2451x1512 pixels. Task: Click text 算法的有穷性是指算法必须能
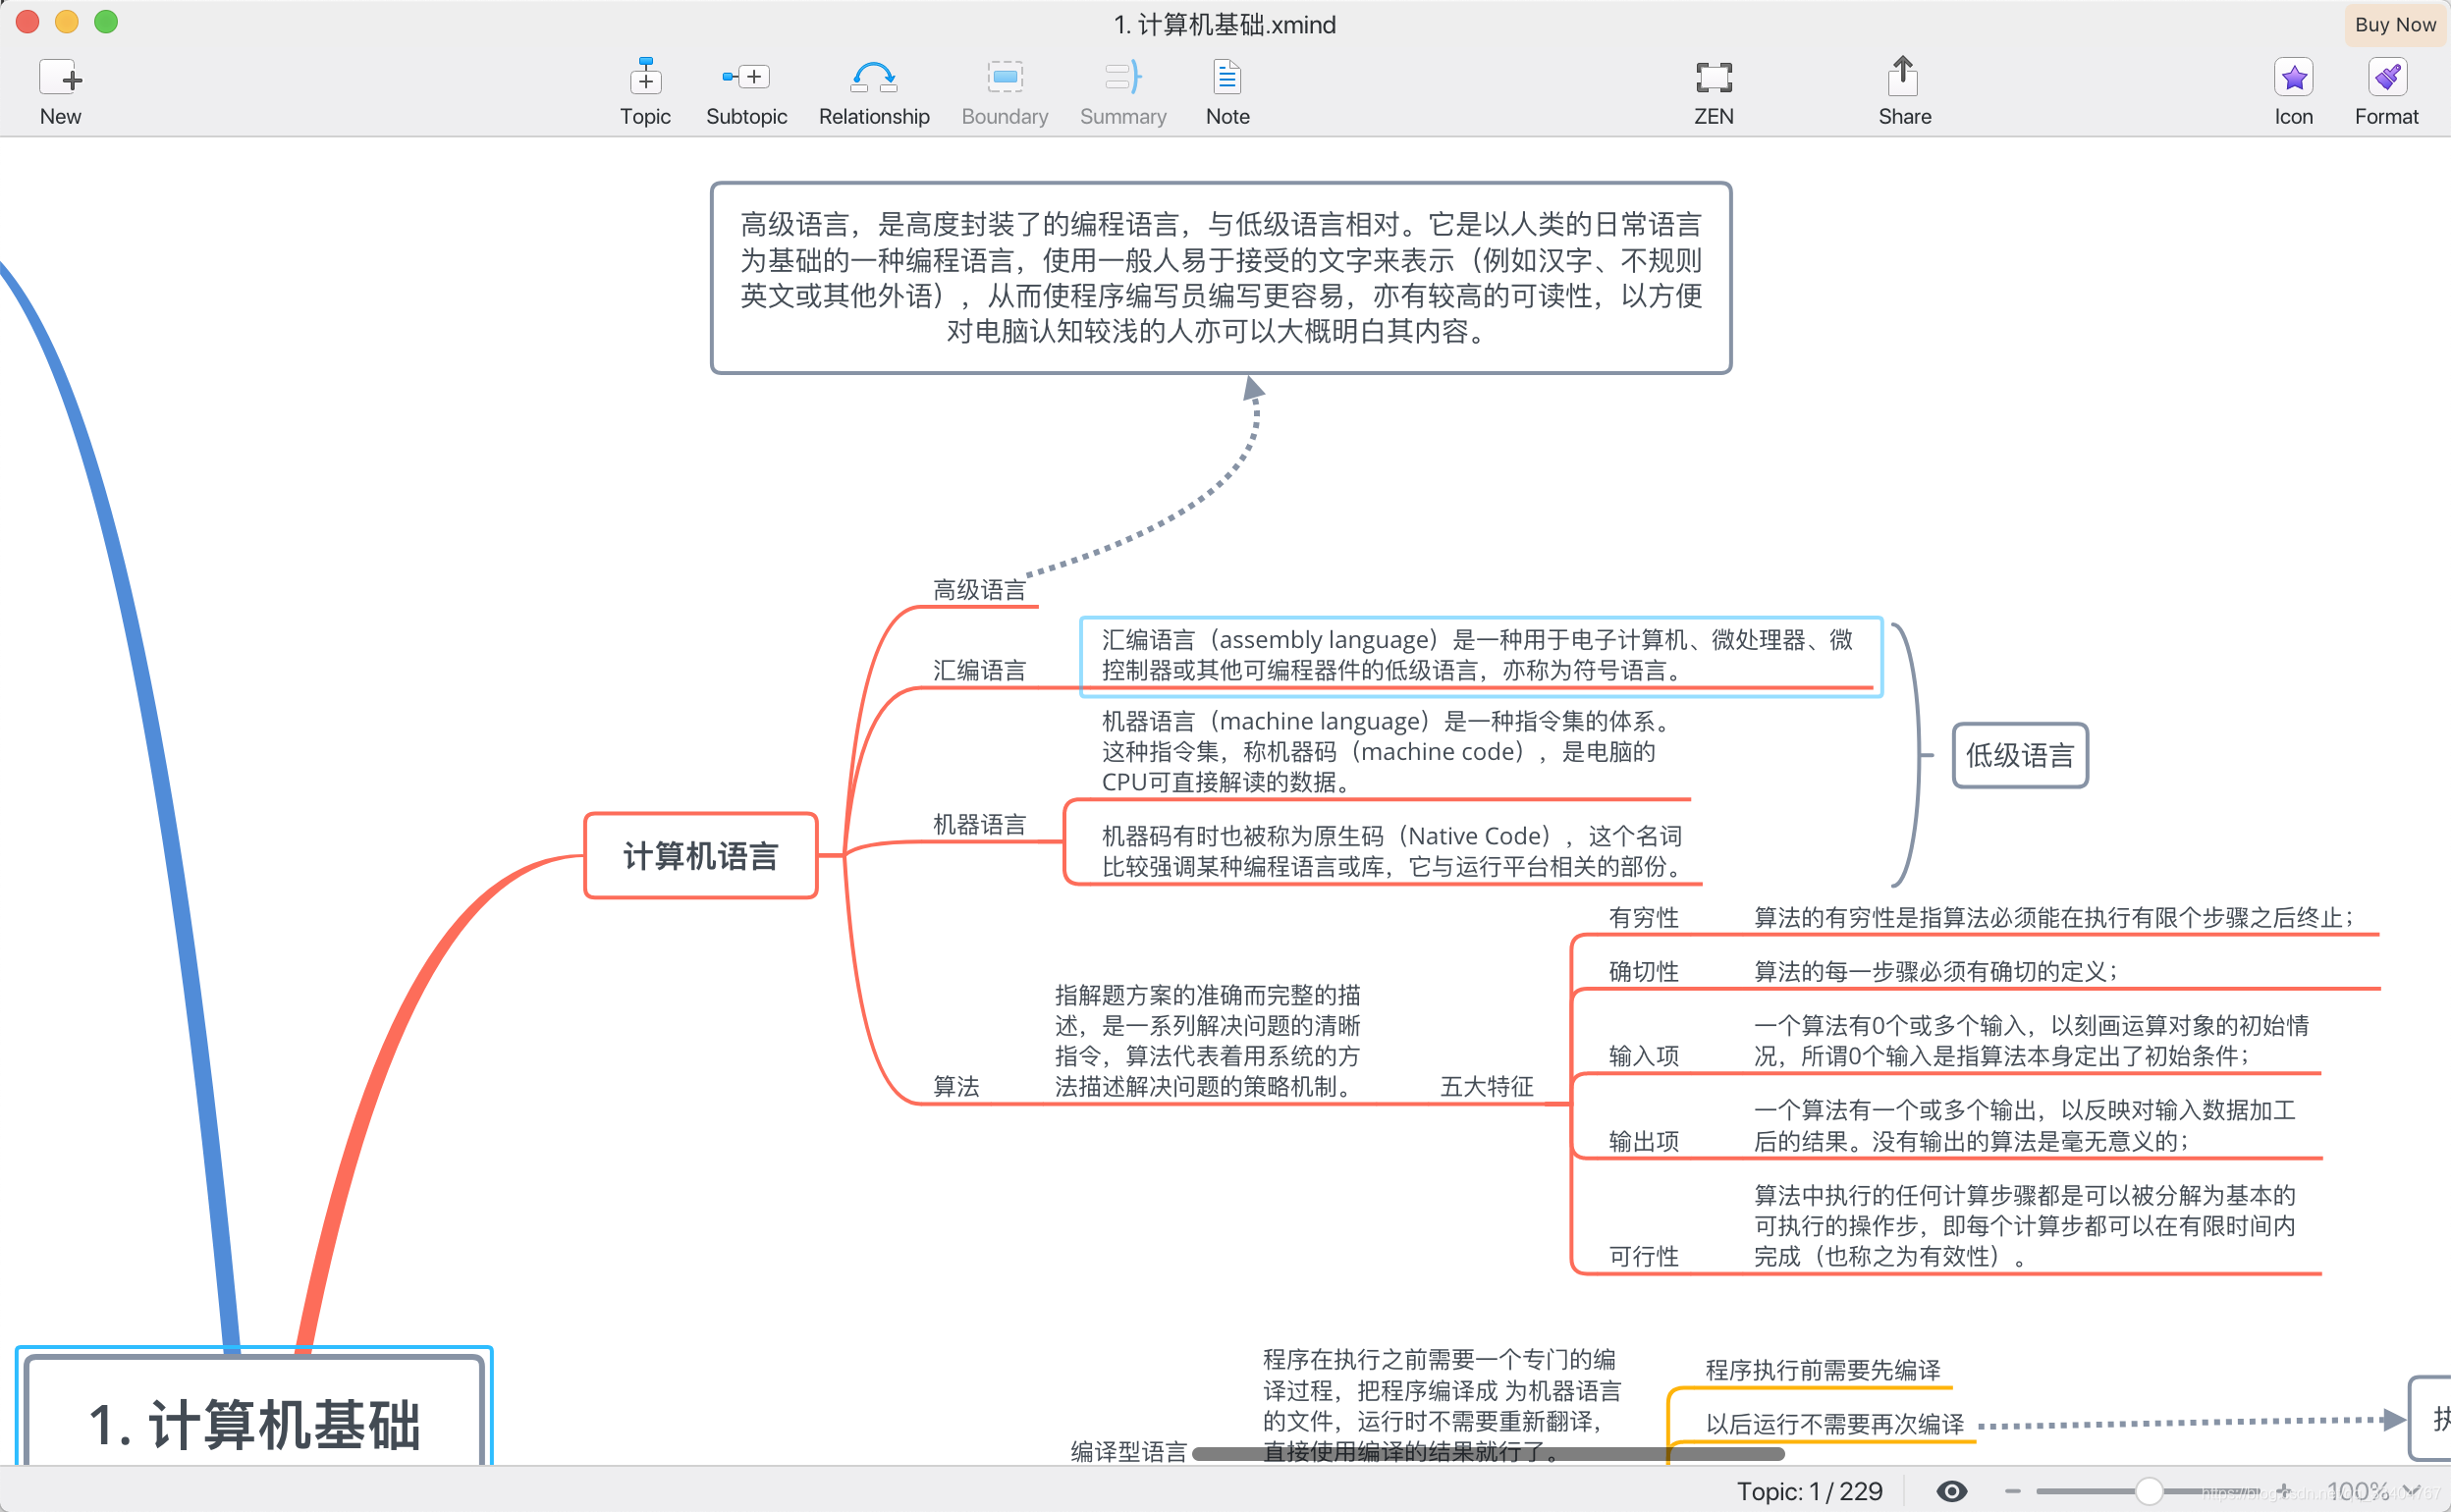click(2054, 917)
